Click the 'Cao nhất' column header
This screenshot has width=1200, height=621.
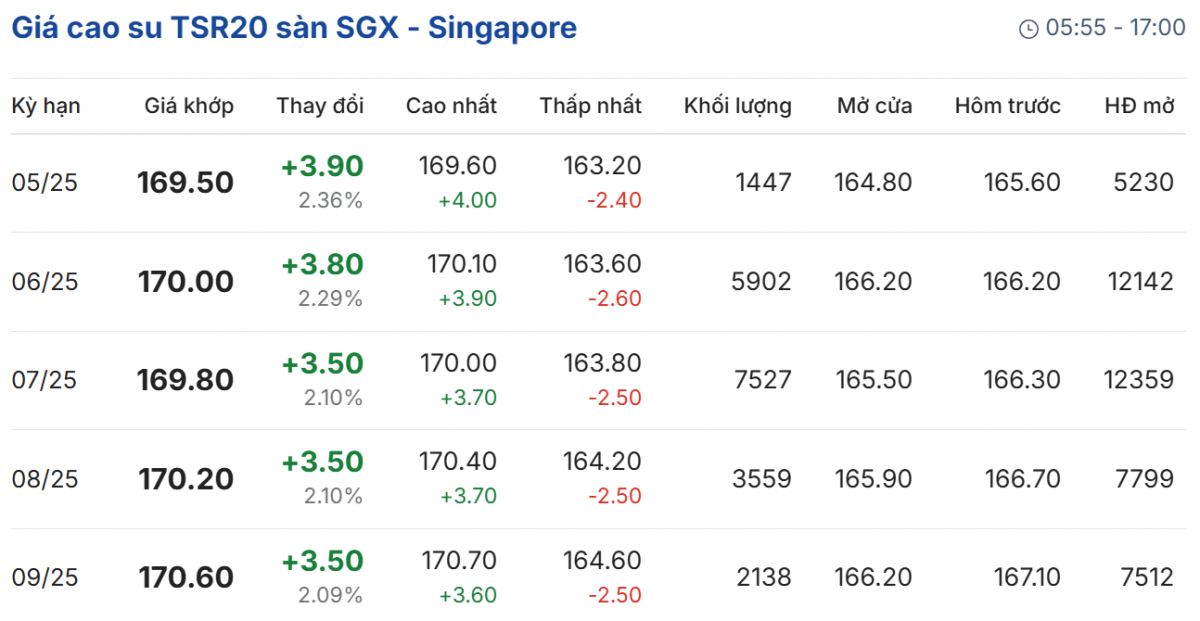451,106
